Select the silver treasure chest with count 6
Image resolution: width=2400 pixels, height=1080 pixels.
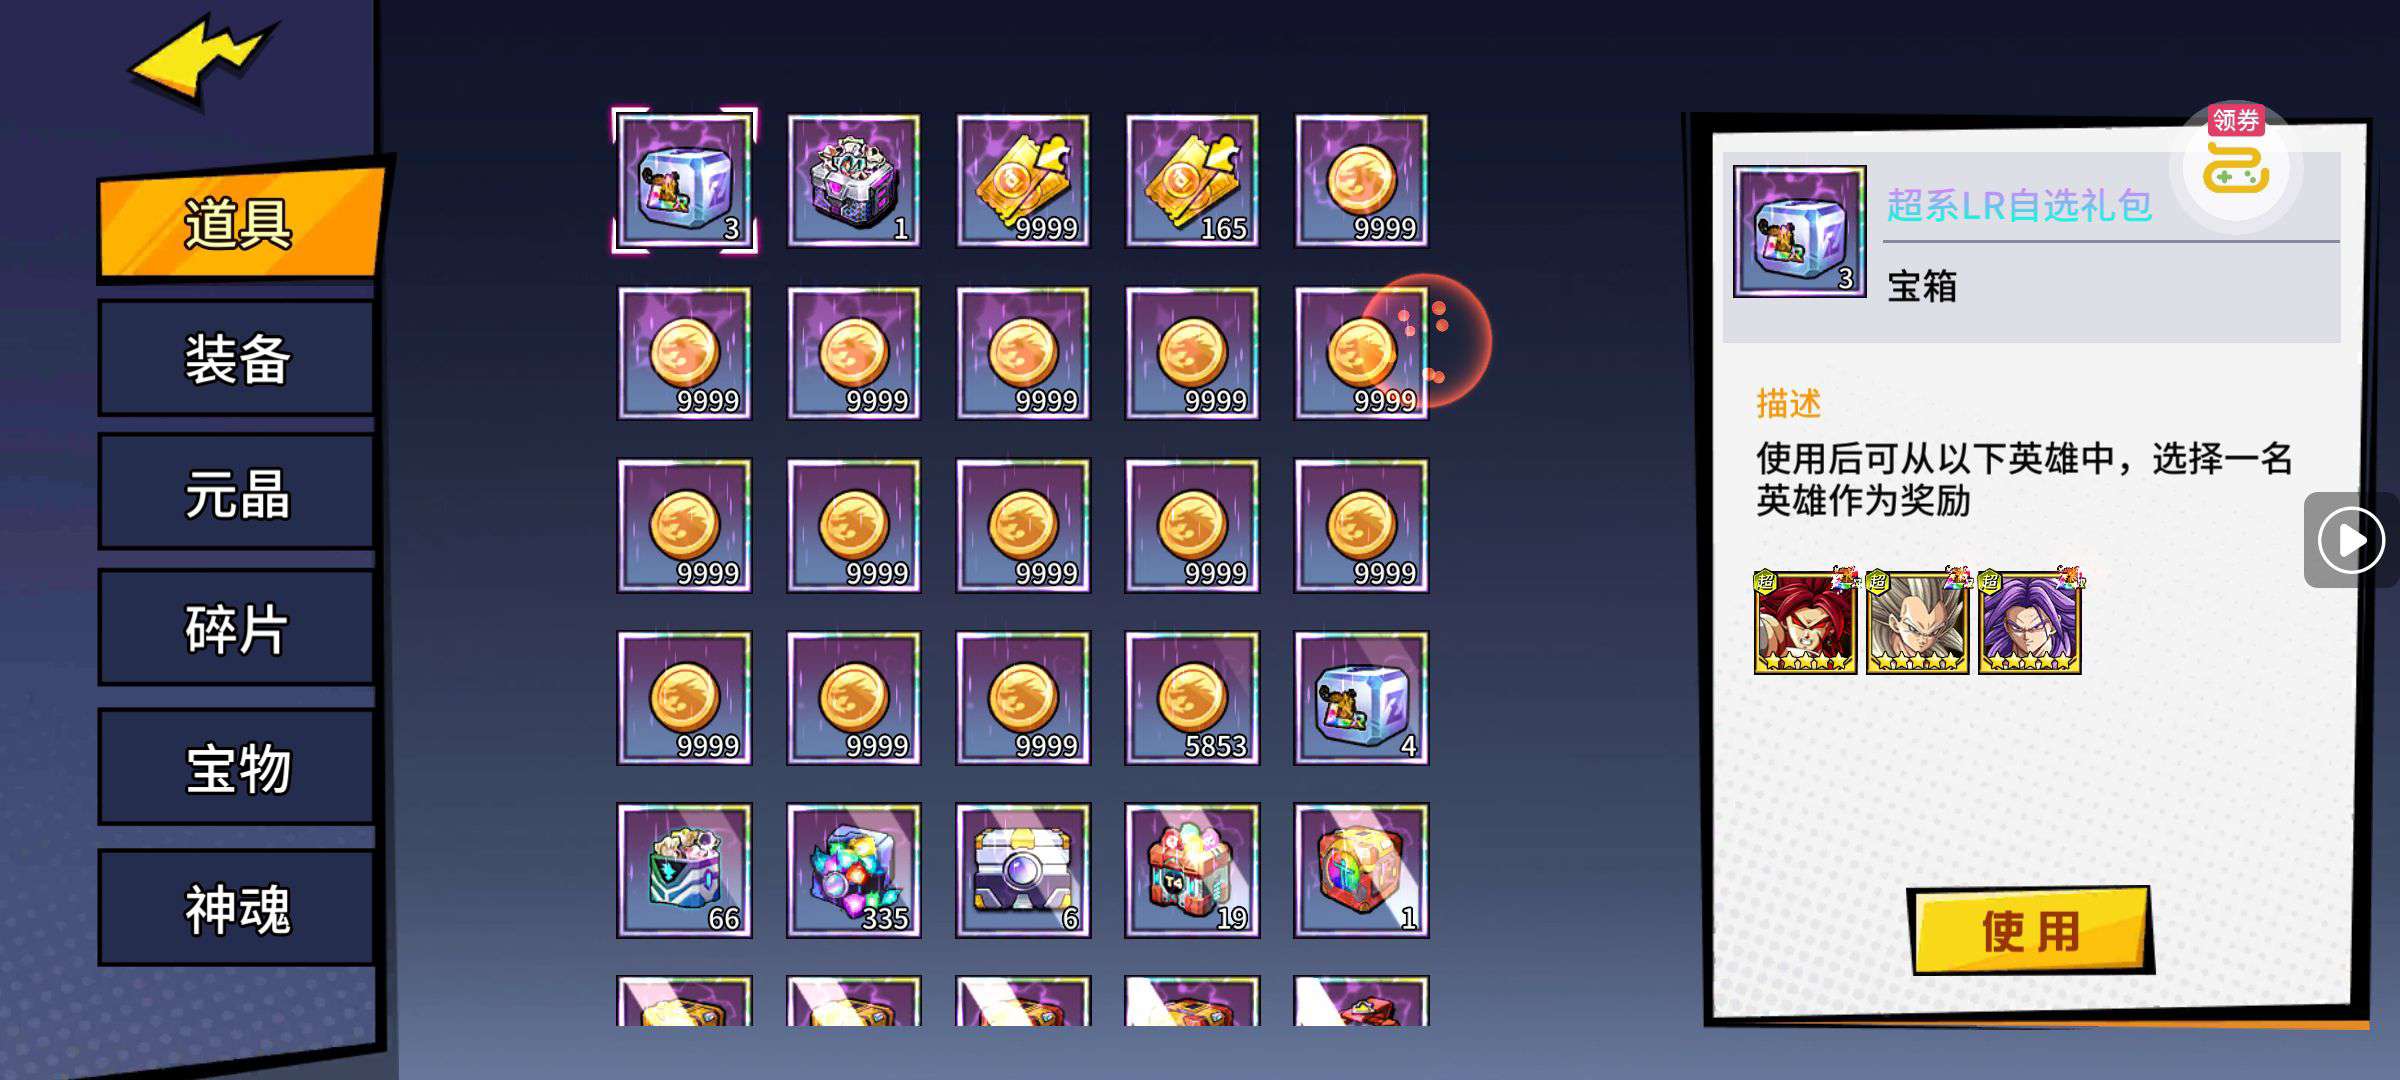click(x=1023, y=870)
